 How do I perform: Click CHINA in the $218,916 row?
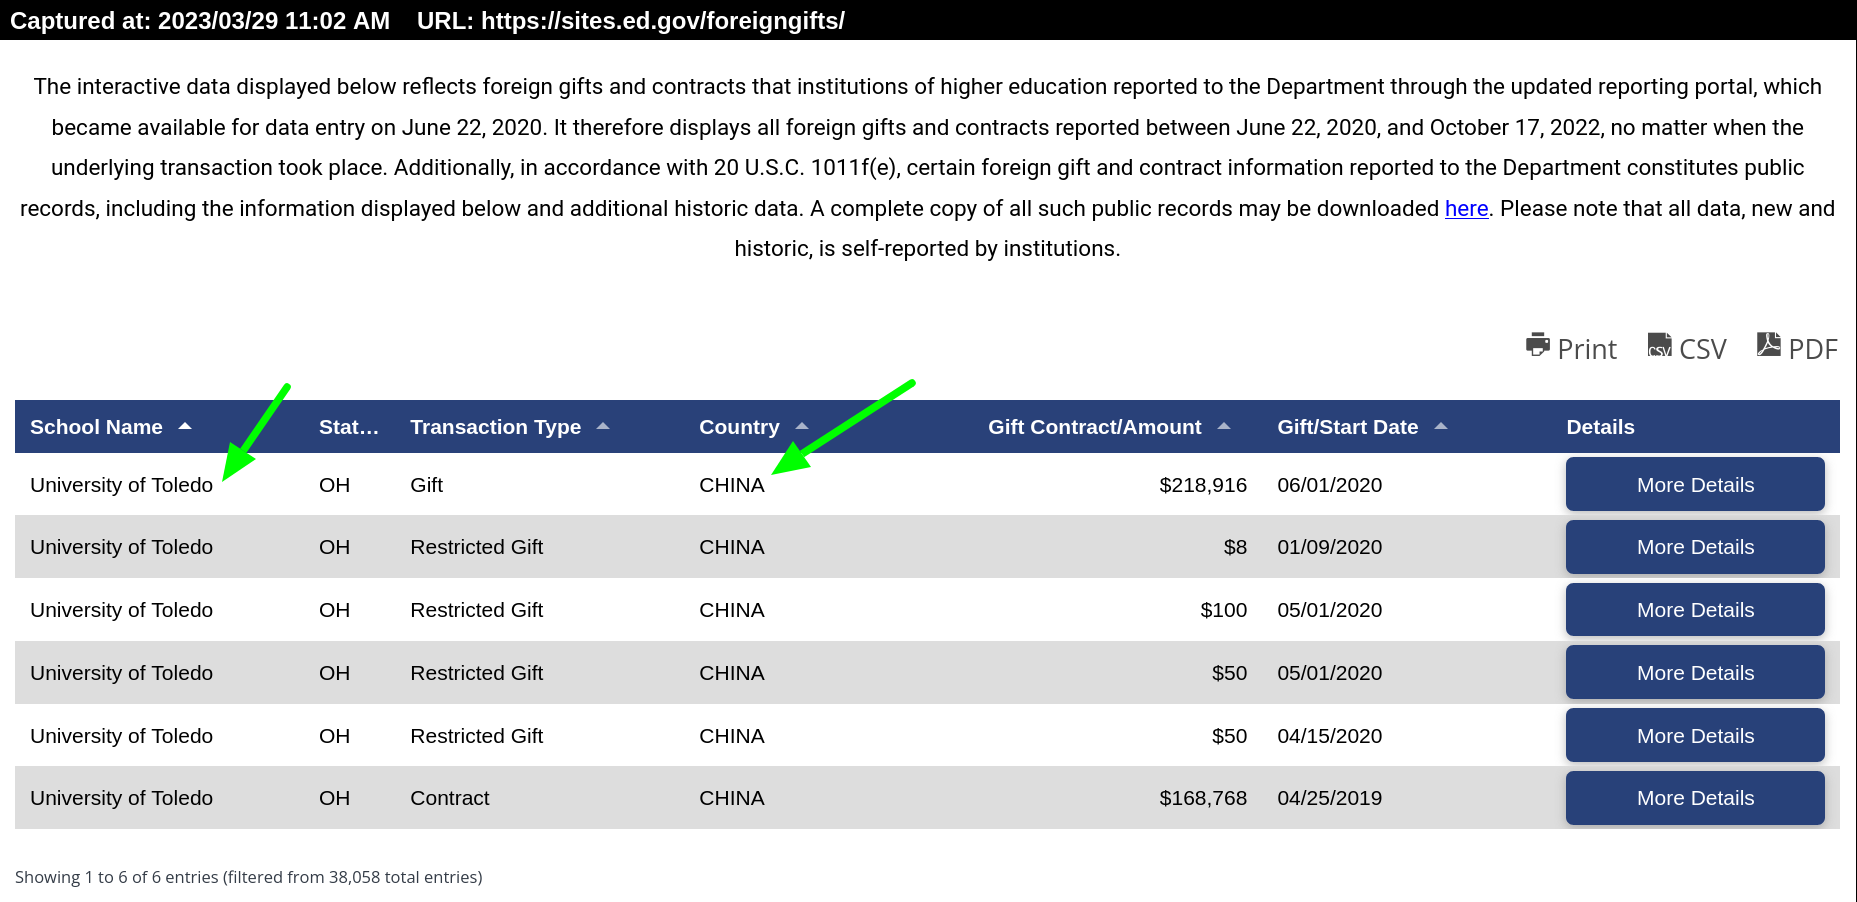[x=732, y=485]
